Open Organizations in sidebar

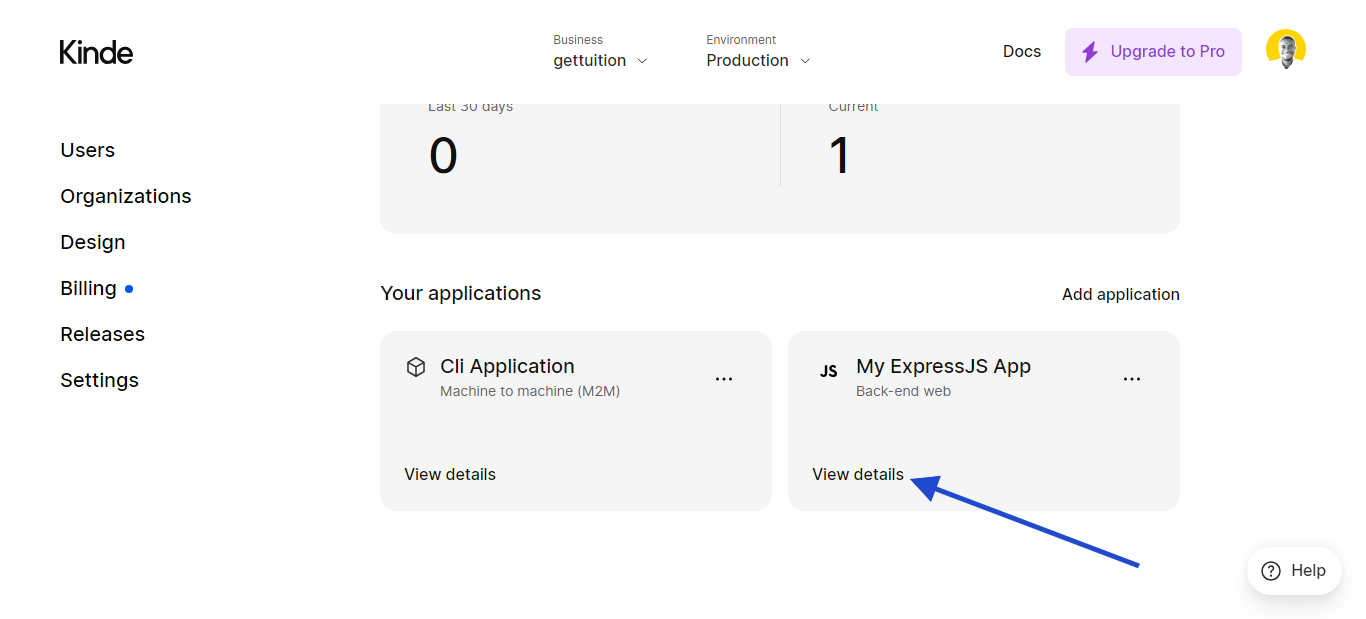pos(126,196)
